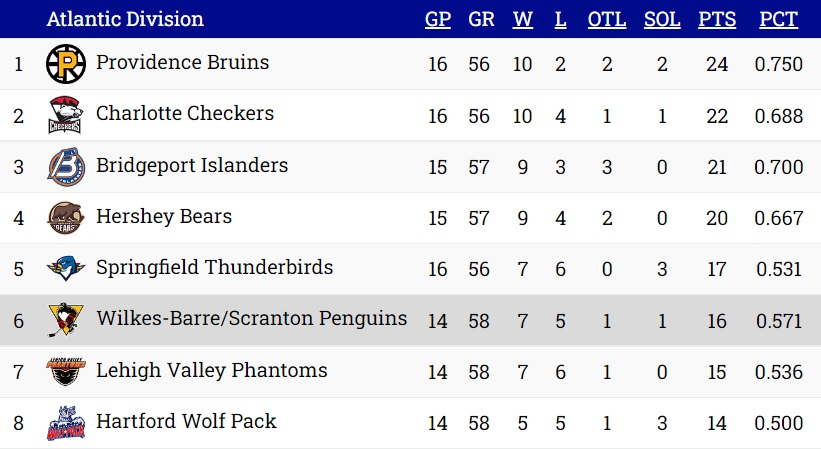Sort standings by GP column

click(438, 19)
